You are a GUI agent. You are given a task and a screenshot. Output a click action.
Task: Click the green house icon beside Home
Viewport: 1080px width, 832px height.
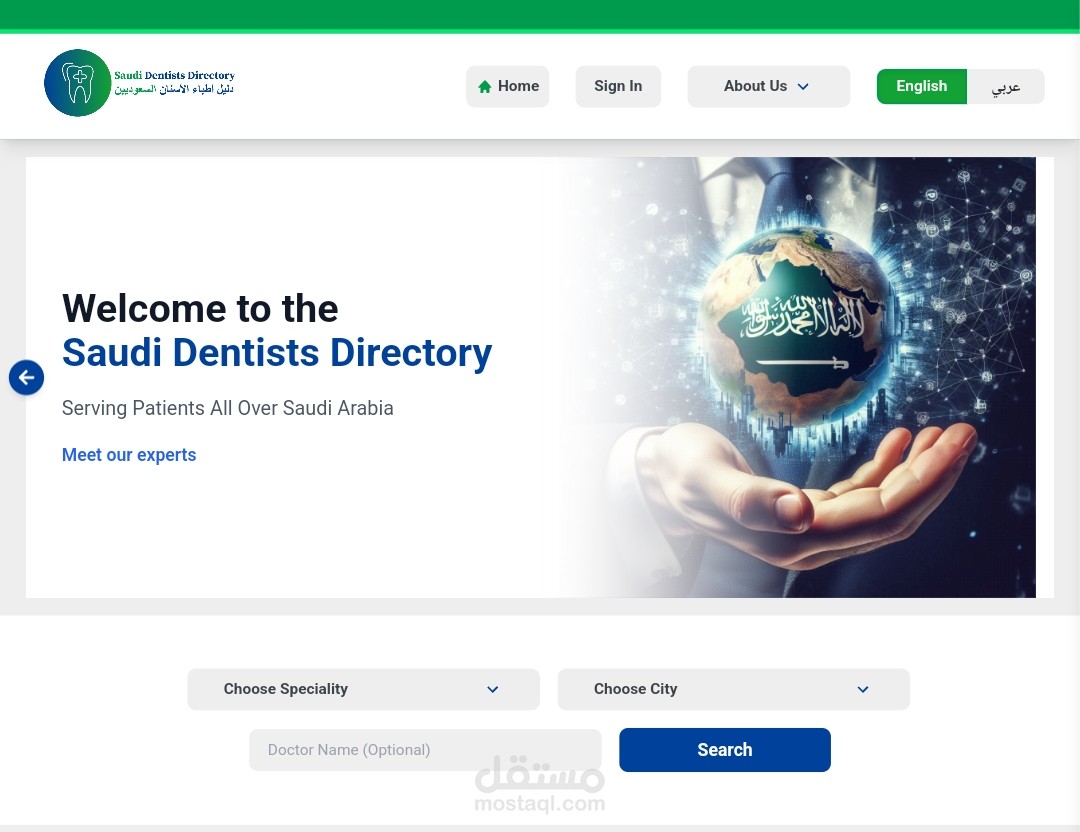485,87
